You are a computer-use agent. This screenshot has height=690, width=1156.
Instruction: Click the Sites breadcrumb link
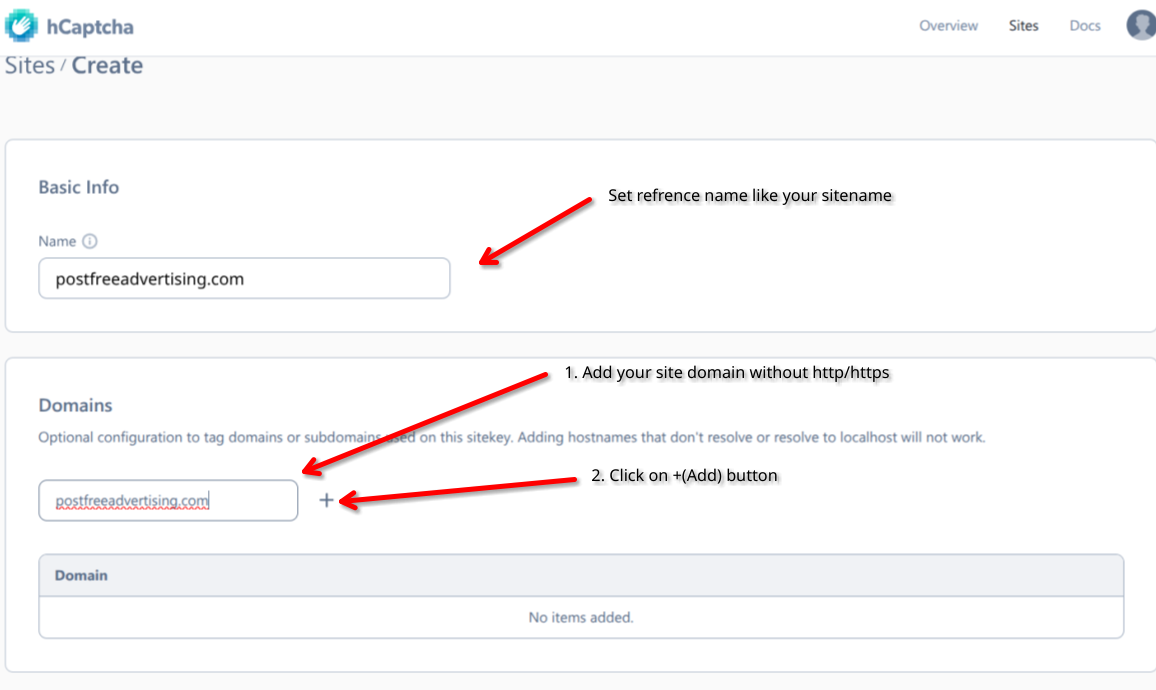[29, 65]
